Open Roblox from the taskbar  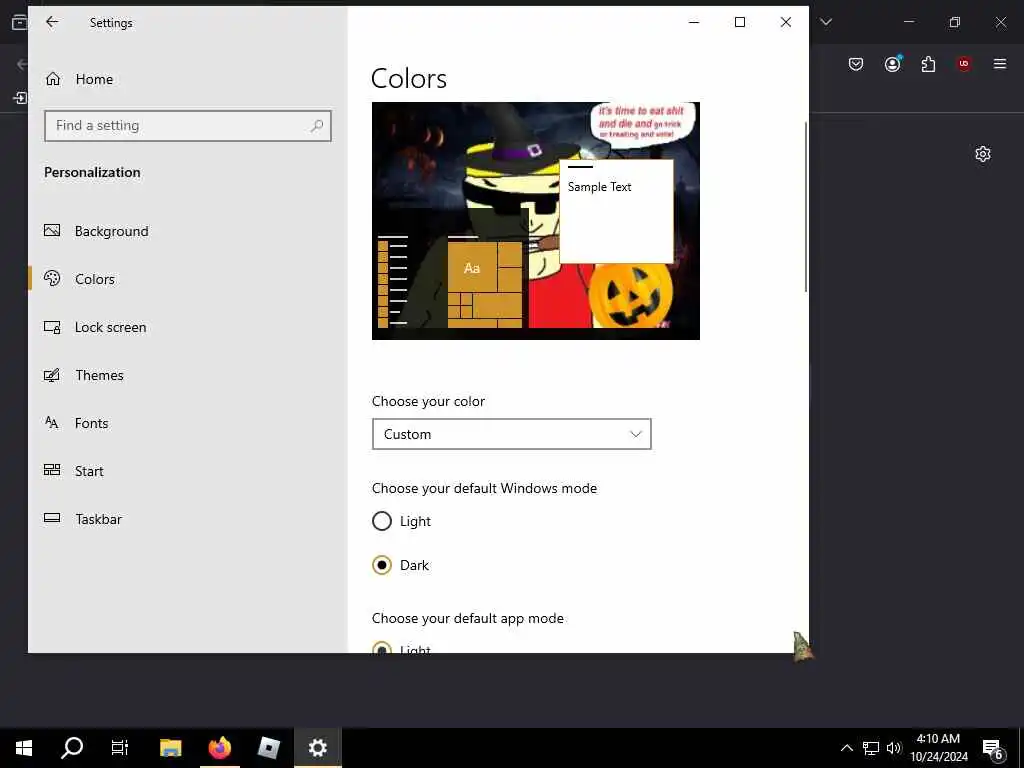tap(268, 748)
